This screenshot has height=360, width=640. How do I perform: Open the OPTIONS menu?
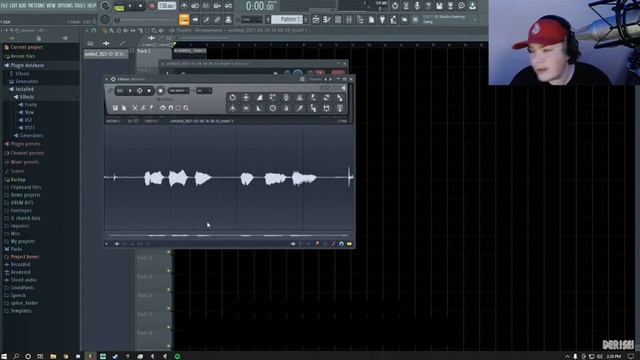(64, 6)
